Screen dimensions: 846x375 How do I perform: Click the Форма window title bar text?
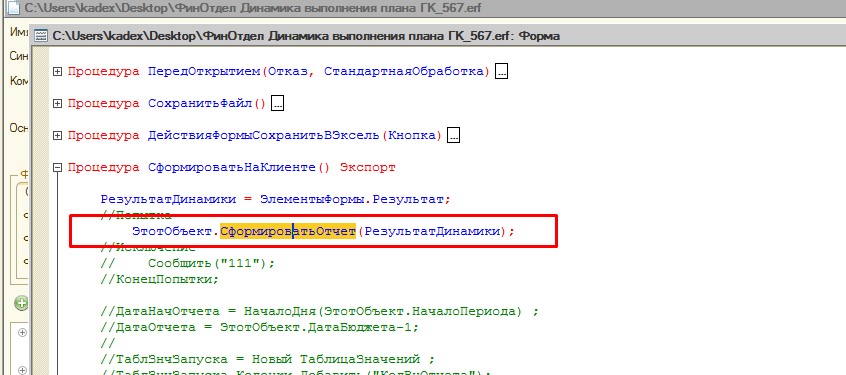(306, 36)
